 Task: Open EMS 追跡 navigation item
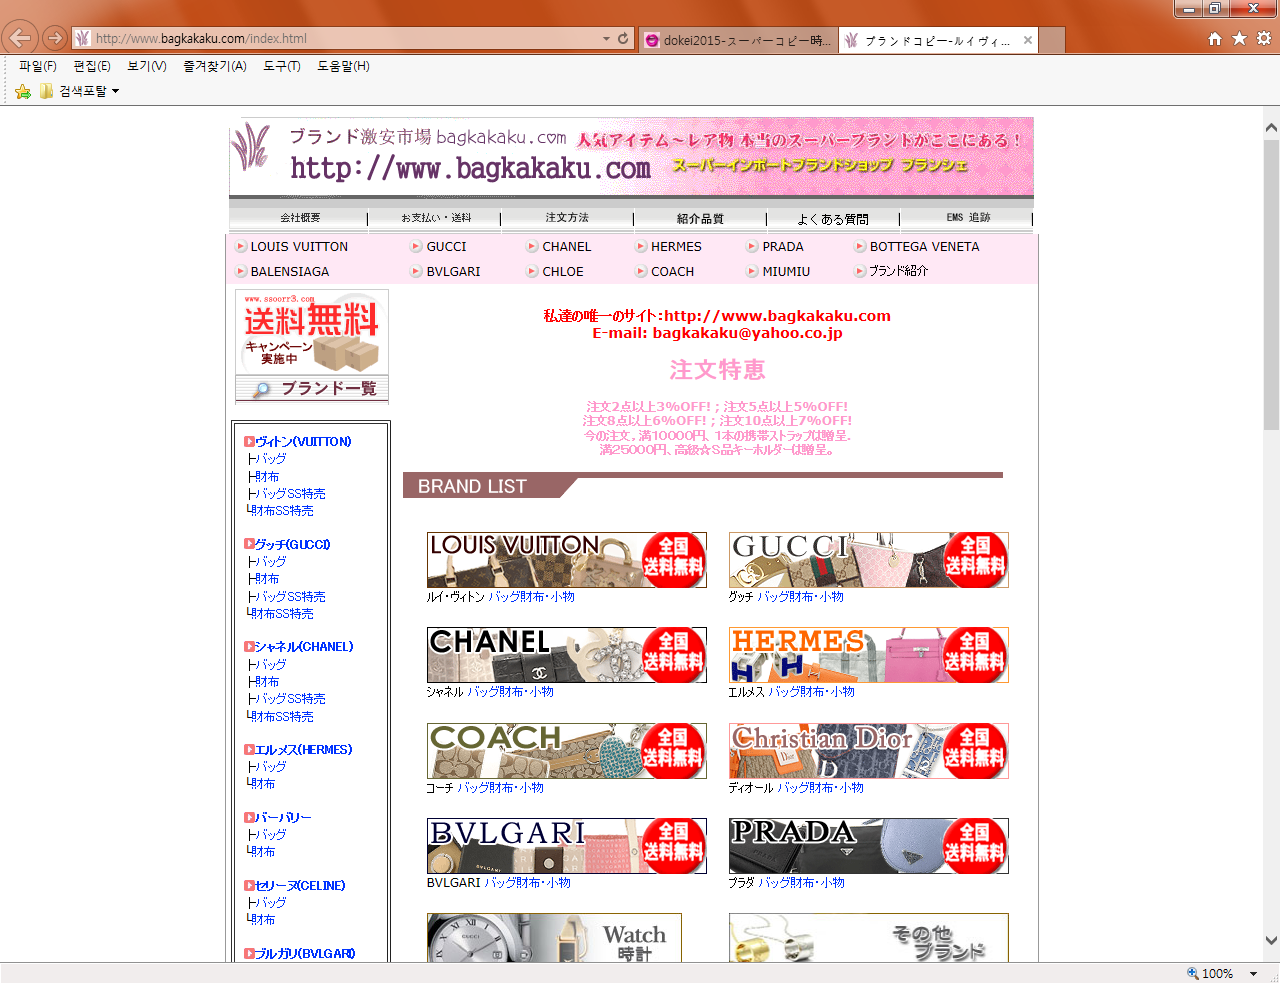(x=968, y=217)
